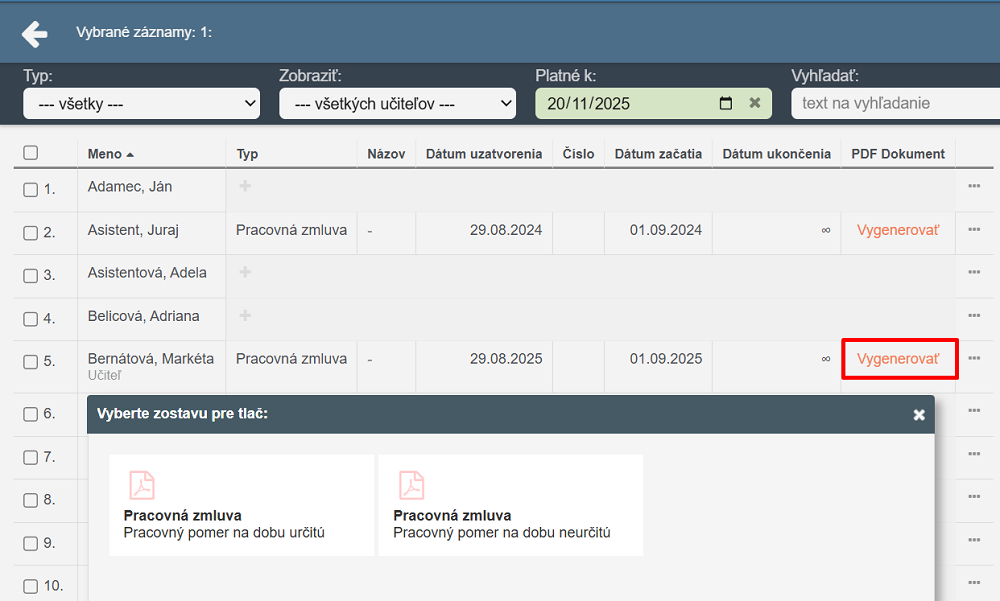The height and width of the screenshot is (601, 1000).
Task: Open calendar picker in Platné k field
Action: point(726,103)
